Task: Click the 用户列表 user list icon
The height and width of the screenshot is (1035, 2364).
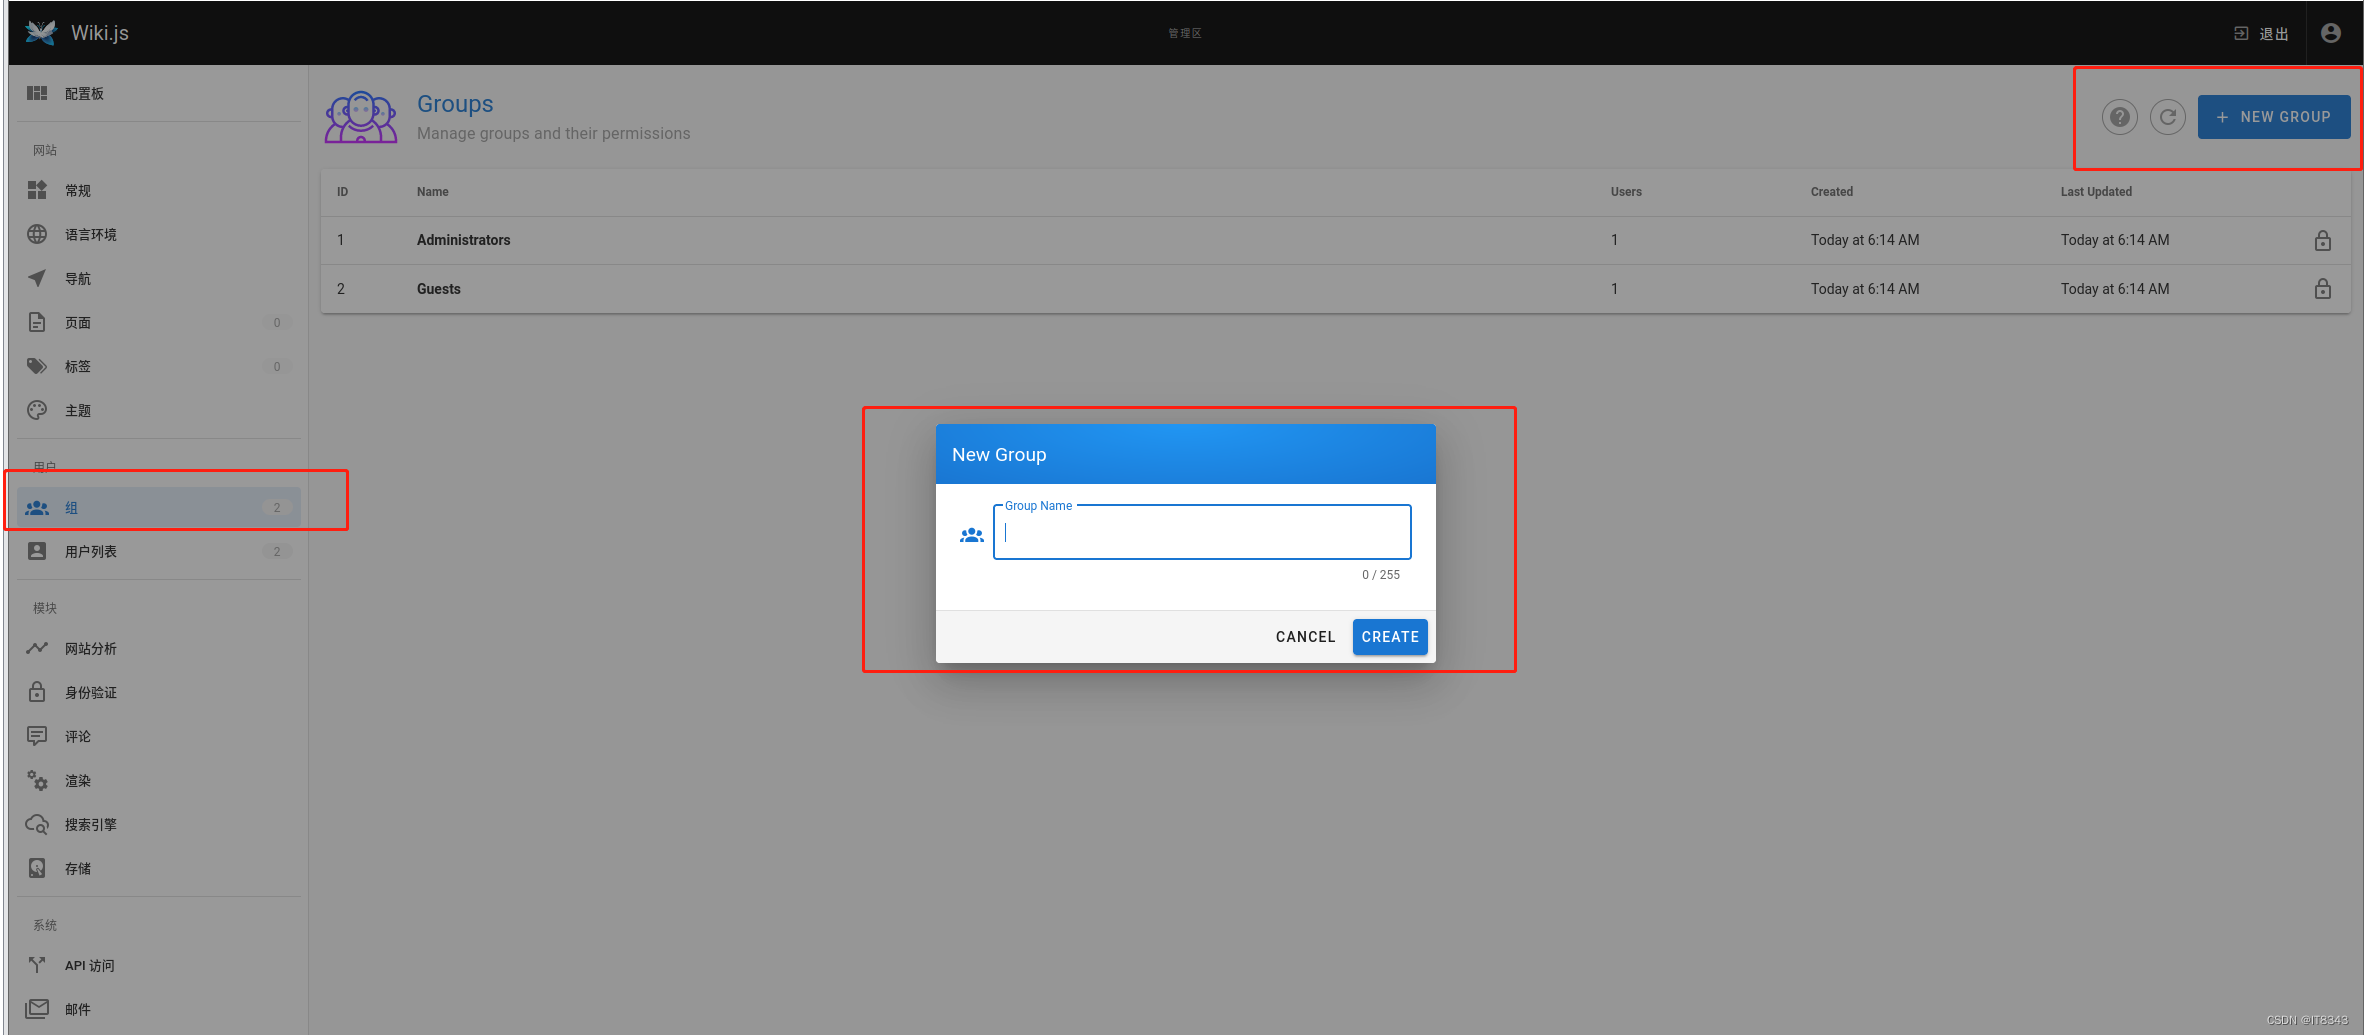Action: 37,551
